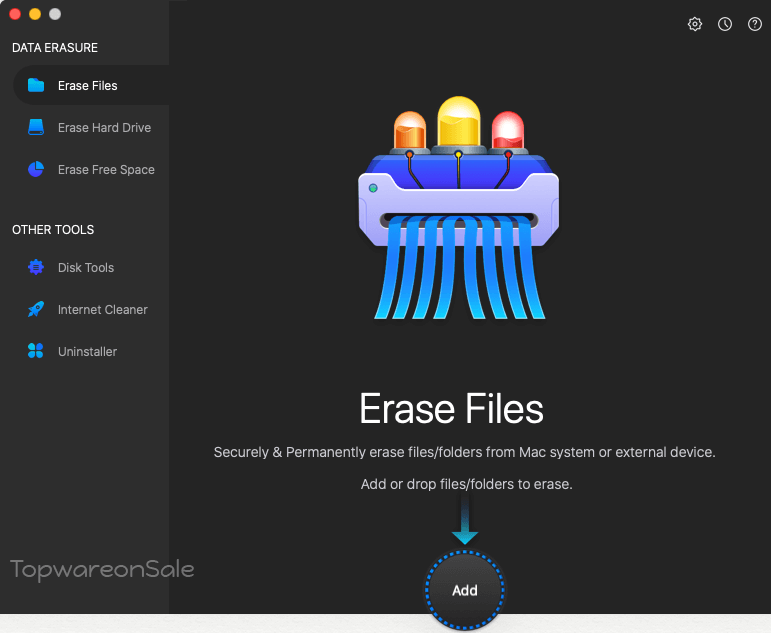
Task: Click 'Add or drop files/folders to erase' text
Action: [467, 484]
